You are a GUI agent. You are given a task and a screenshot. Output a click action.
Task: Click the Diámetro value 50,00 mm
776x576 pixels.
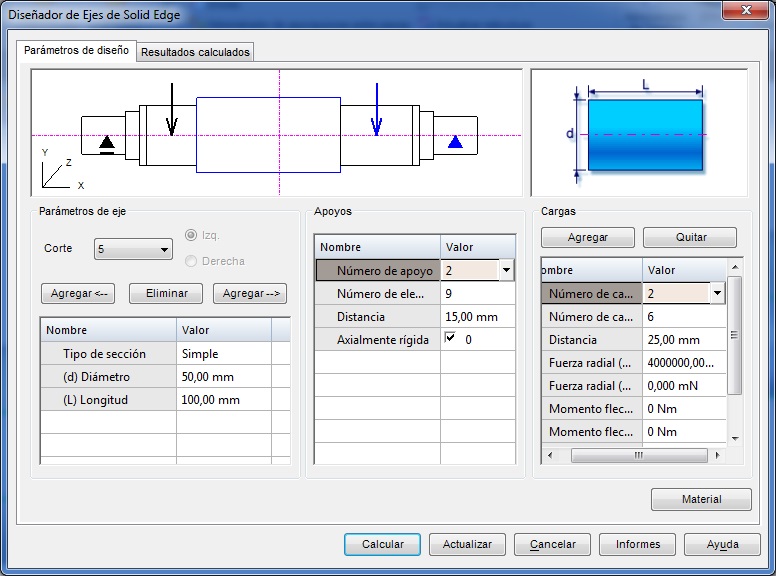[x=224, y=377]
